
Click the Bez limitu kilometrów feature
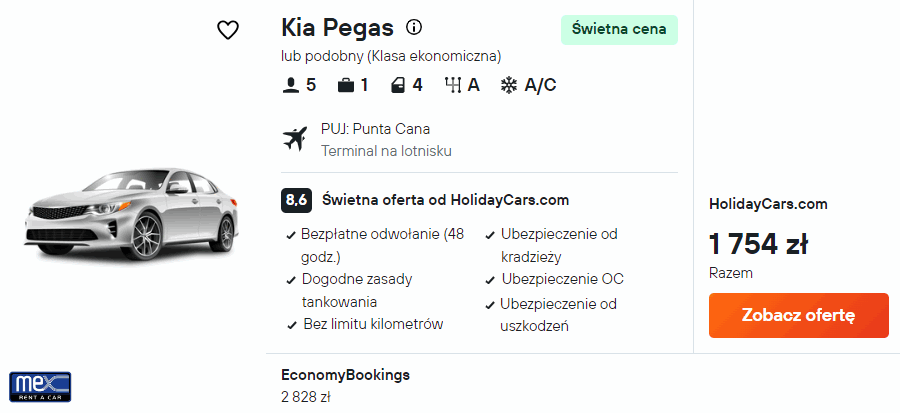pos(372,324)
